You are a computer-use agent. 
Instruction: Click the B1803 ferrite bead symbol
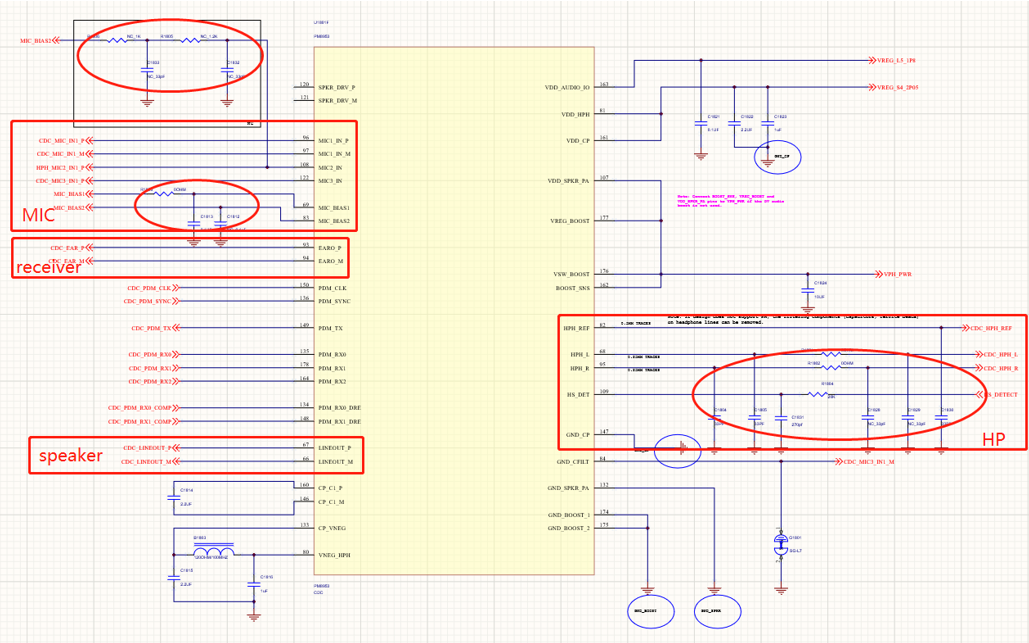point(214,549)
